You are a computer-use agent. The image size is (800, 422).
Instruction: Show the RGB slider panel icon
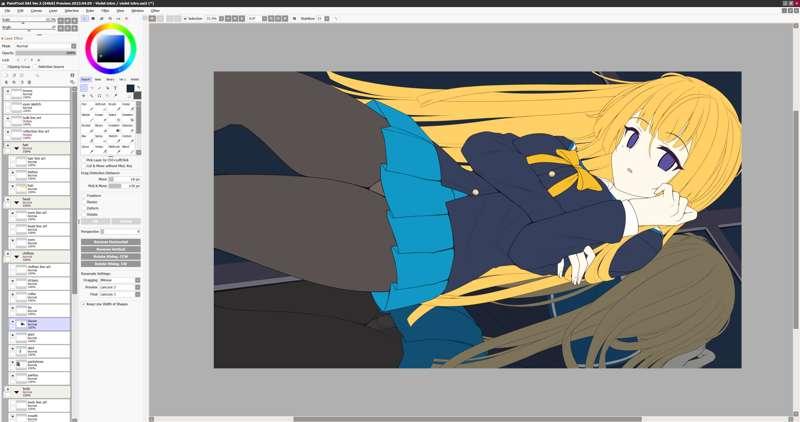[x=93, y=18]
